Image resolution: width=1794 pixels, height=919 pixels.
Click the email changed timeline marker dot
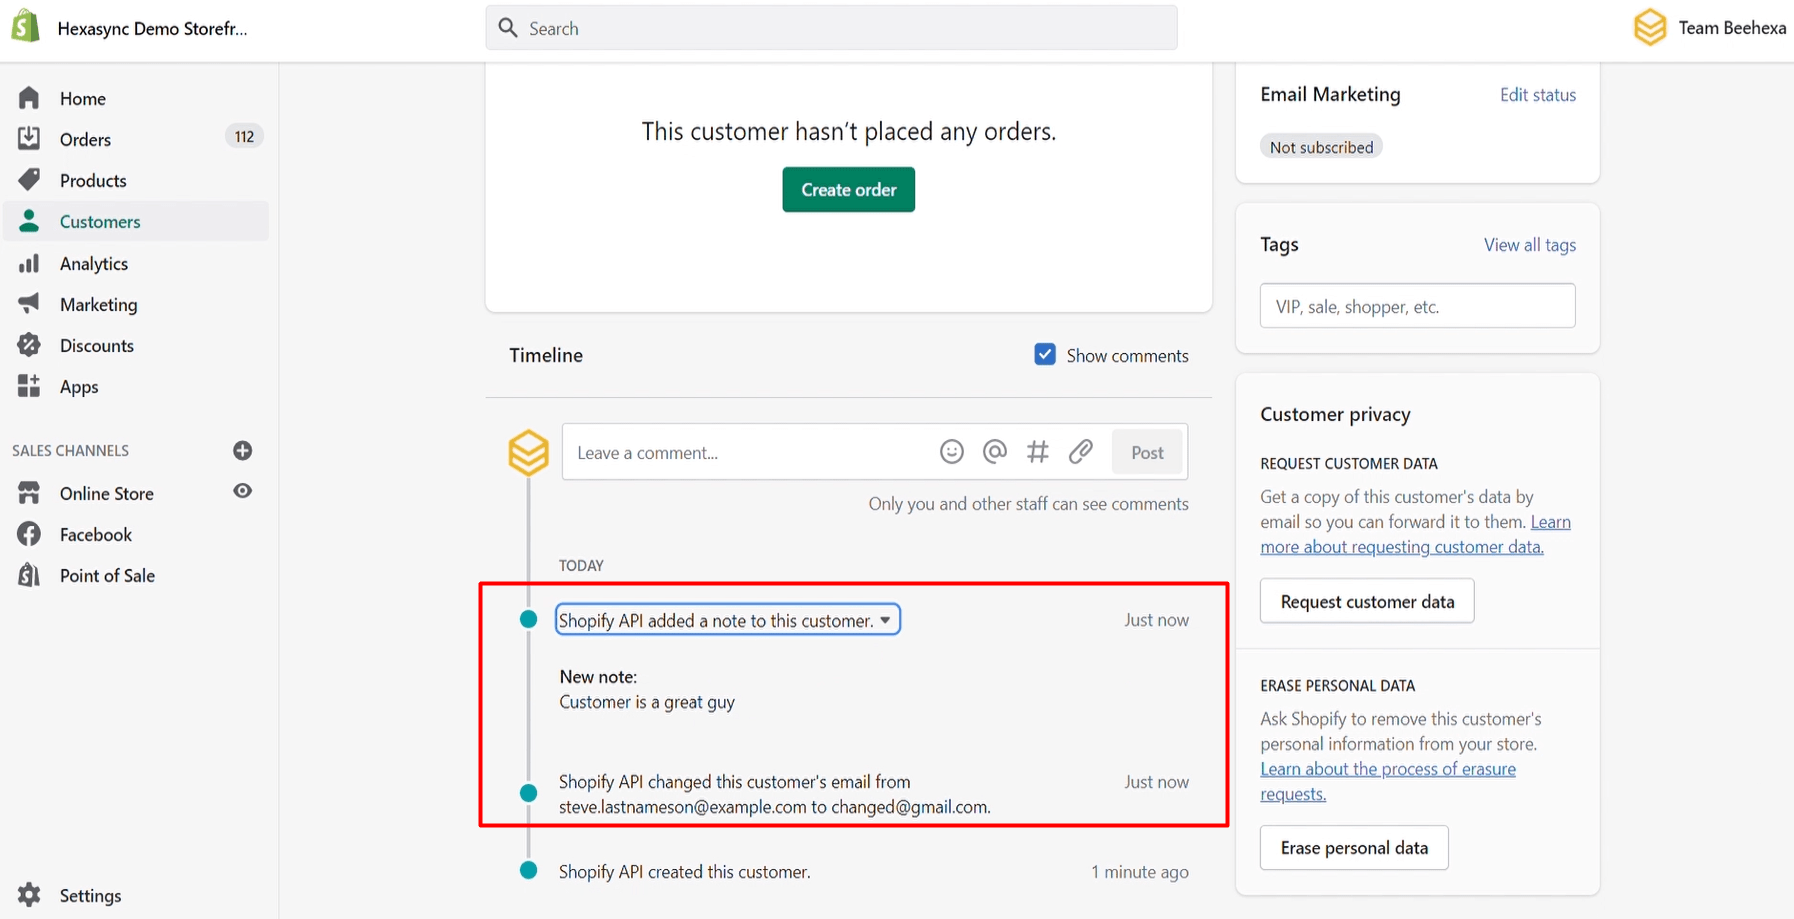coord(529,793)
